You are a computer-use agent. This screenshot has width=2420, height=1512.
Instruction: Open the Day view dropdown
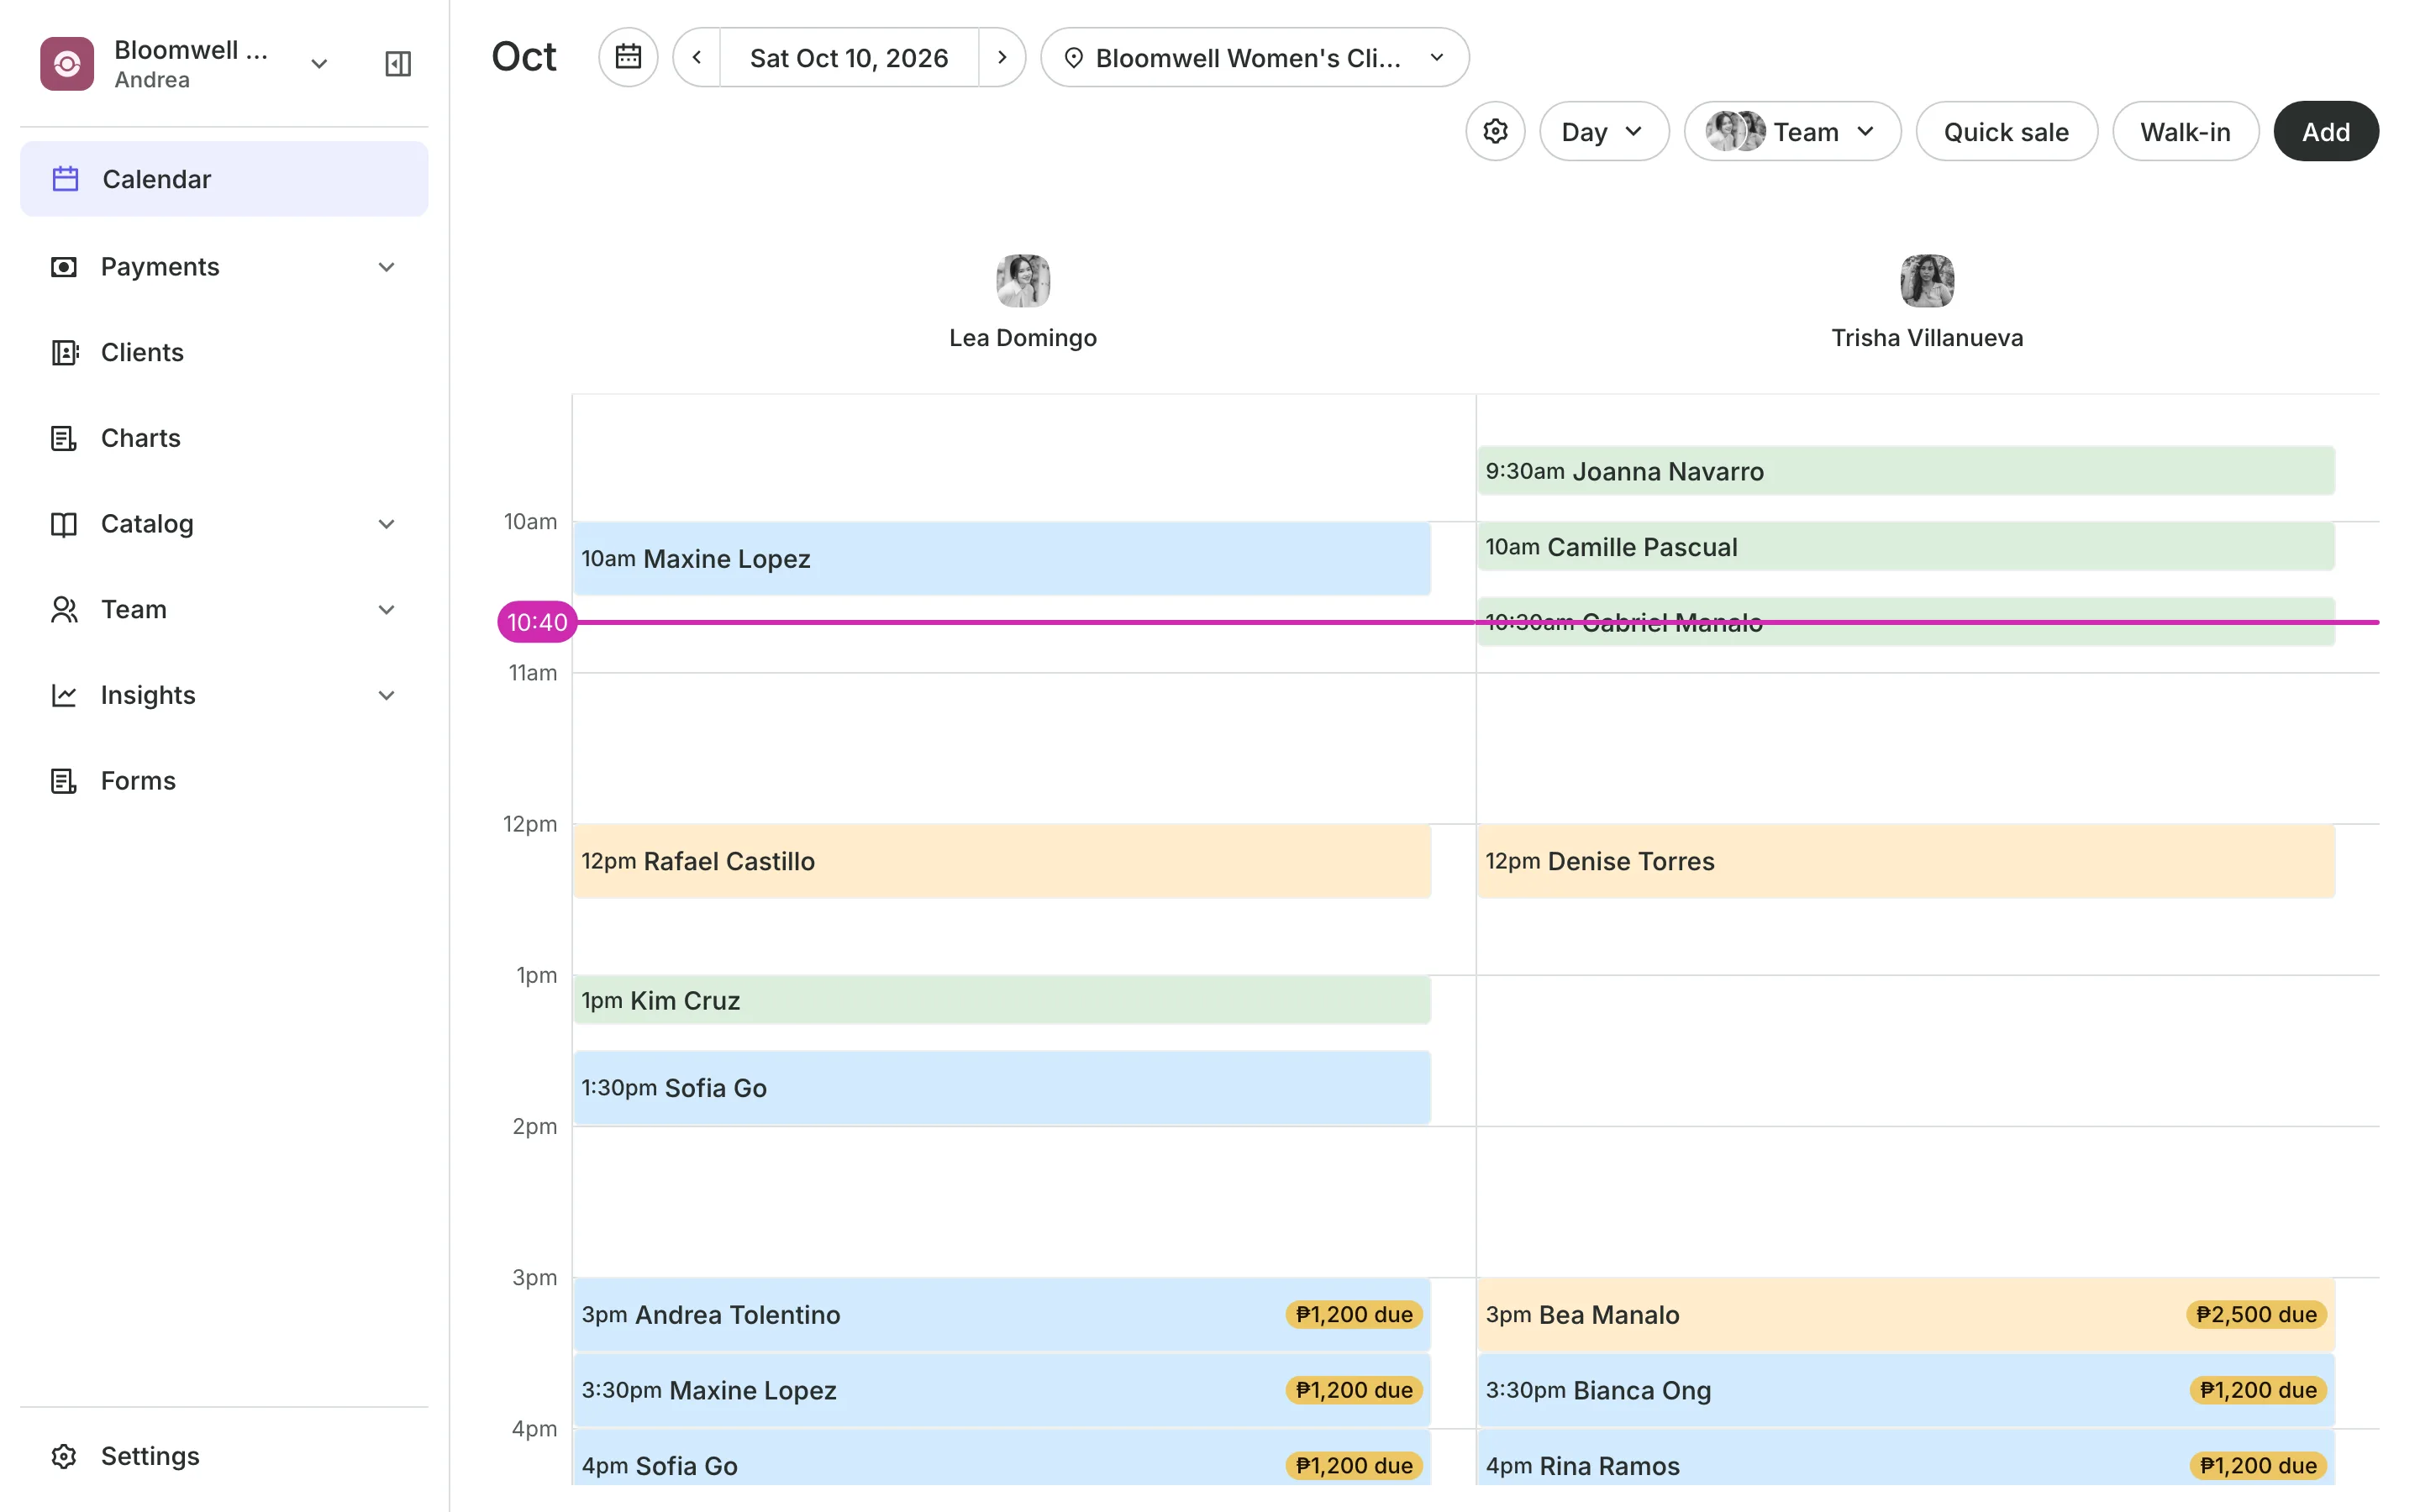[1604, 131]
